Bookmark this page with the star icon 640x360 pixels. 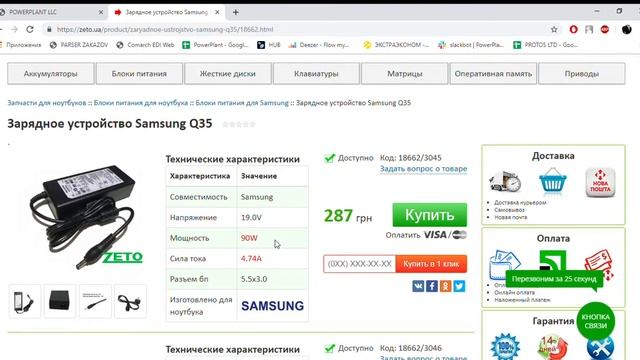click(x=554, y=29)
